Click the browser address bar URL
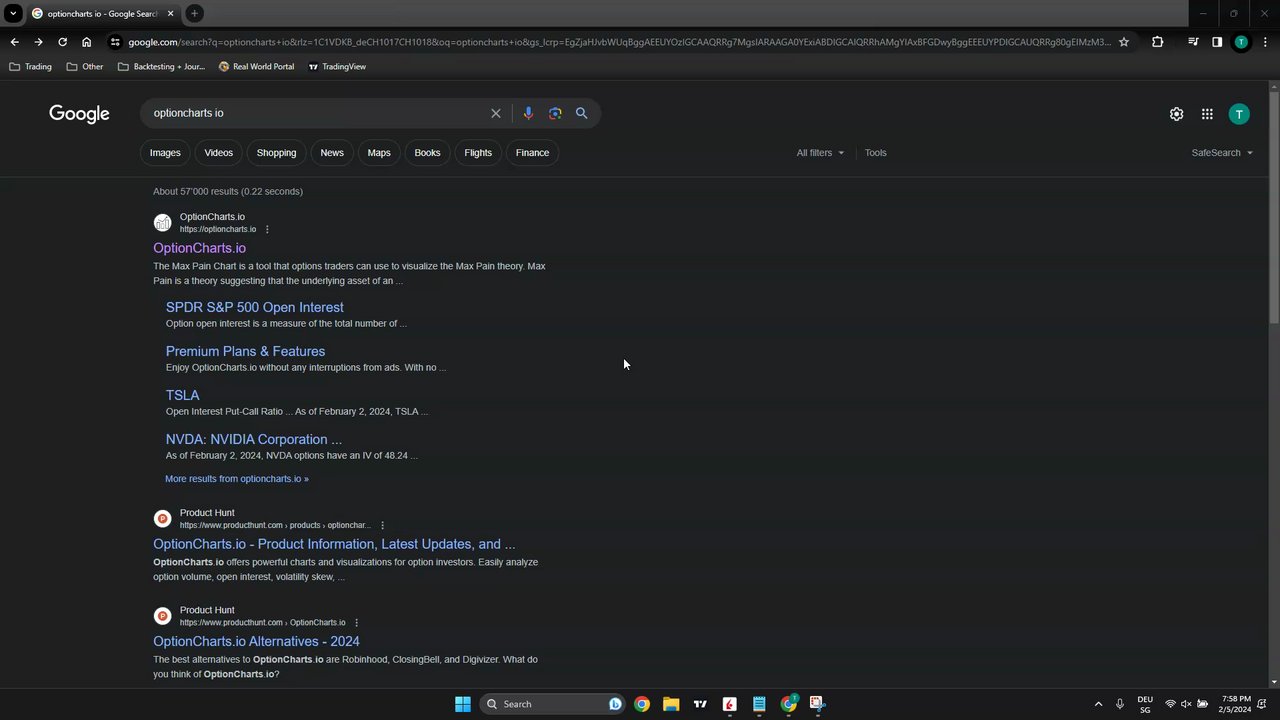 pyautogui.click(x=619, y=42)
